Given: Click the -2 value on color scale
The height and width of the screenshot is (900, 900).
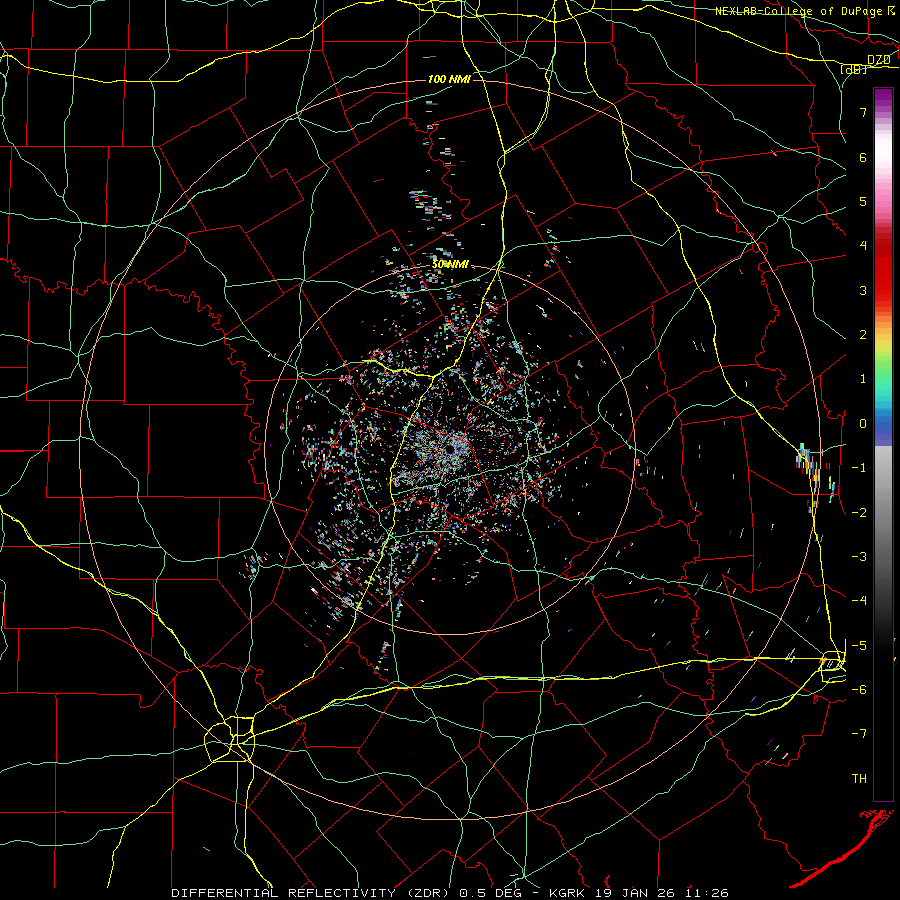Looking at the screenshot, I should 859,512.
